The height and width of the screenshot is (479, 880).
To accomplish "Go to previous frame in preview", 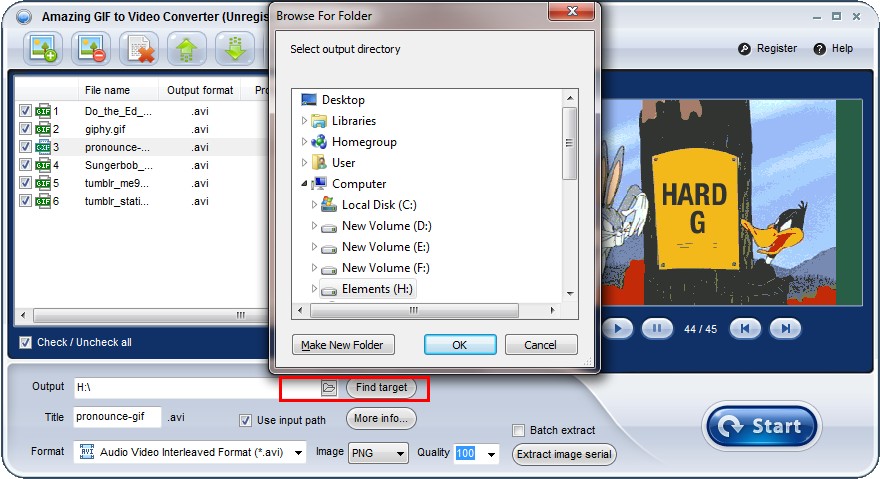I will [x=745, y=329].
